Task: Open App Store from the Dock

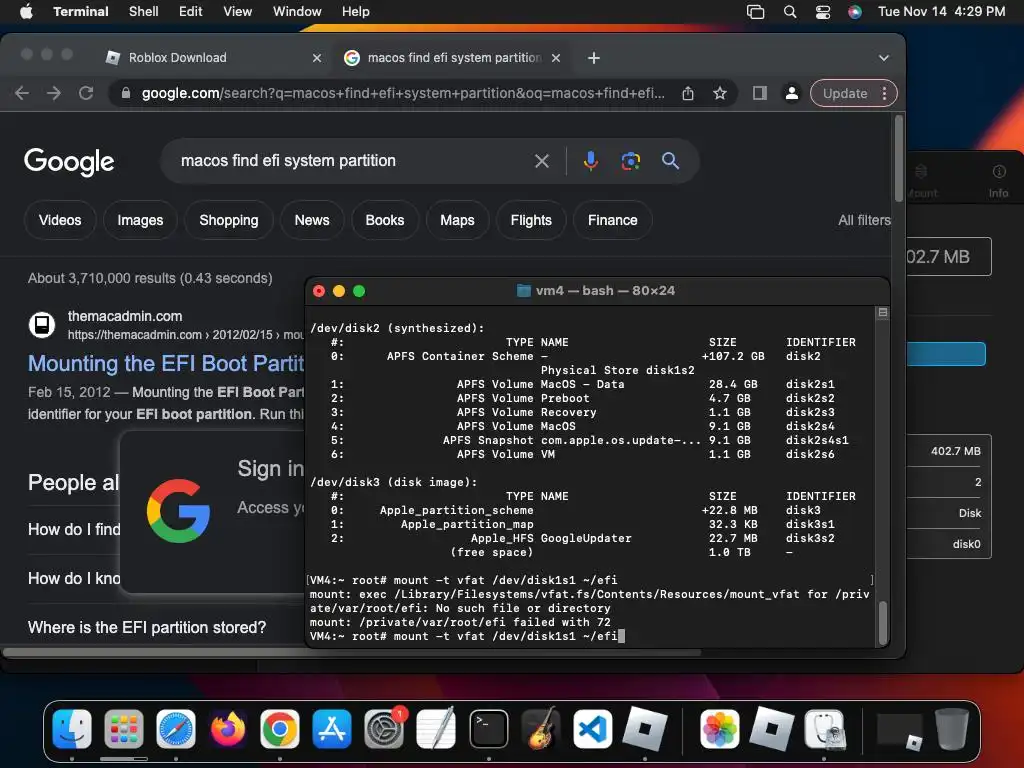Action: 332,728
